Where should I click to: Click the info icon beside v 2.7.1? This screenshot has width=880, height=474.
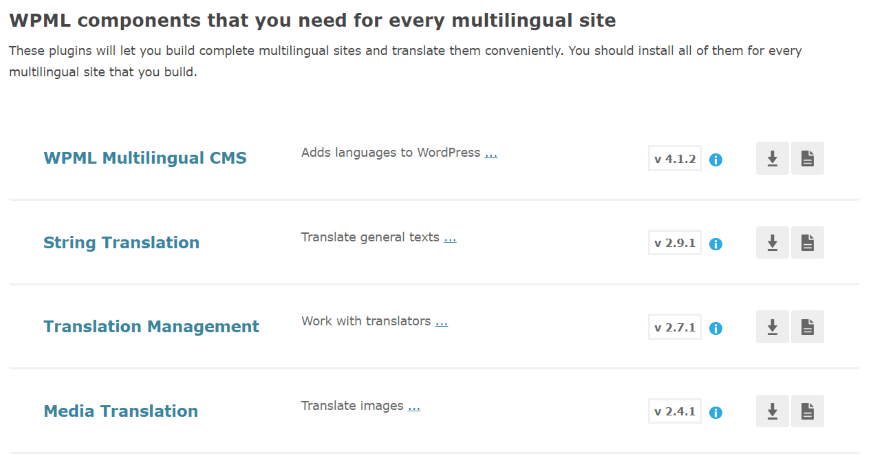point(716,328)
